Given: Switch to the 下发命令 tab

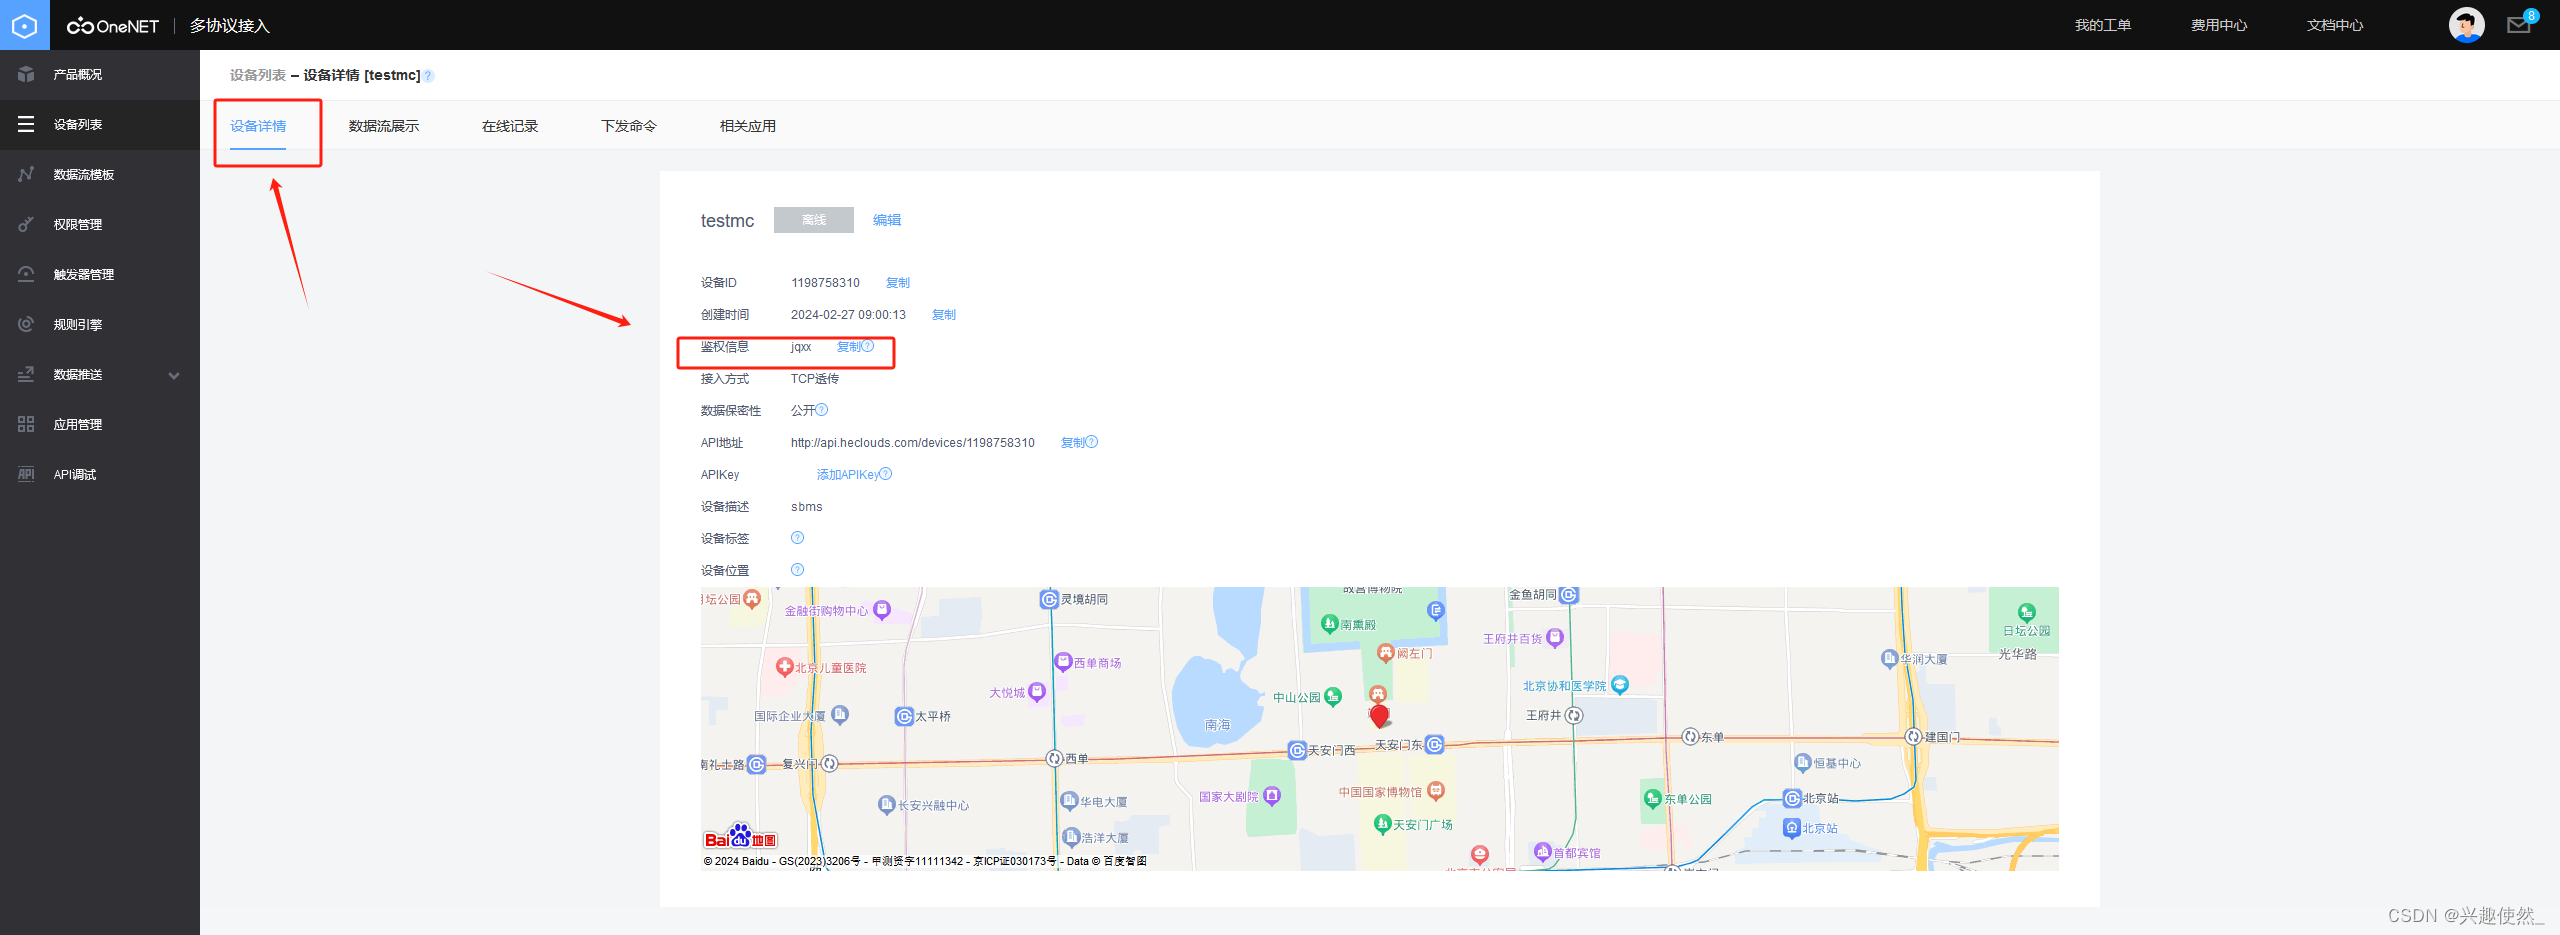Looking at the screenshot, I should (x=628, y=126).
